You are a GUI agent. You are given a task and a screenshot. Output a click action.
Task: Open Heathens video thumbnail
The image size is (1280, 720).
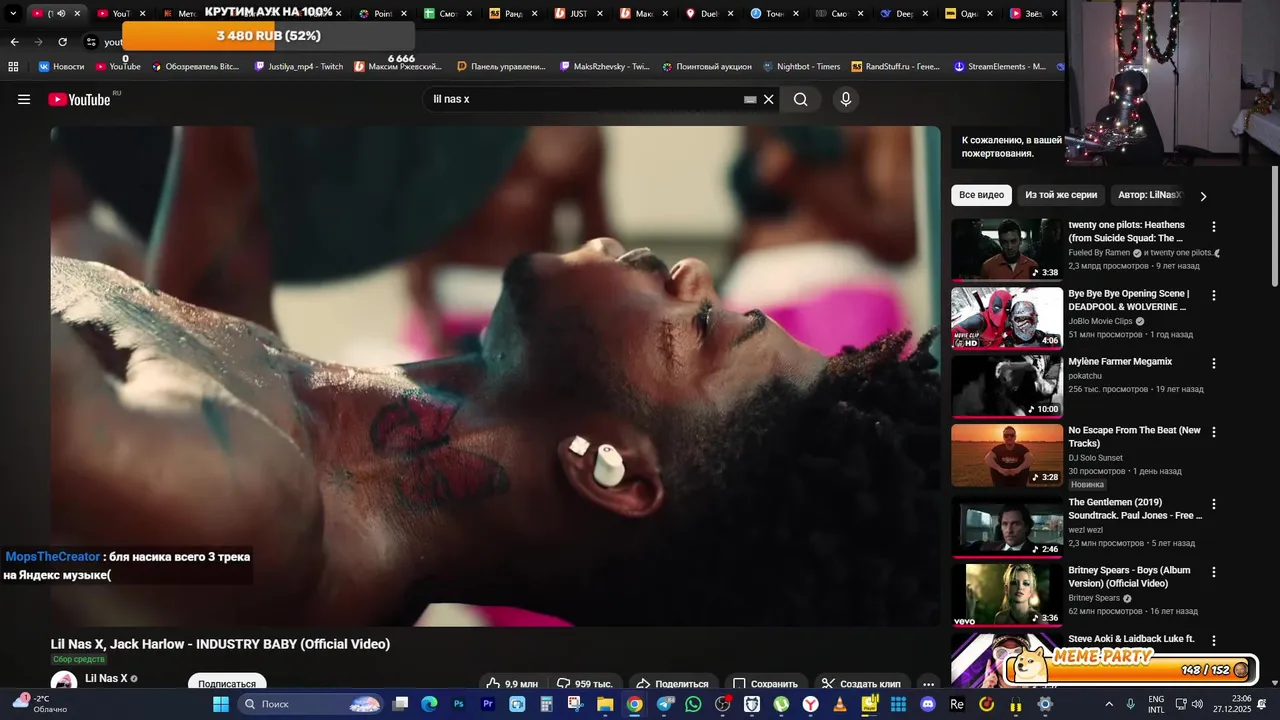[1006, 250]
